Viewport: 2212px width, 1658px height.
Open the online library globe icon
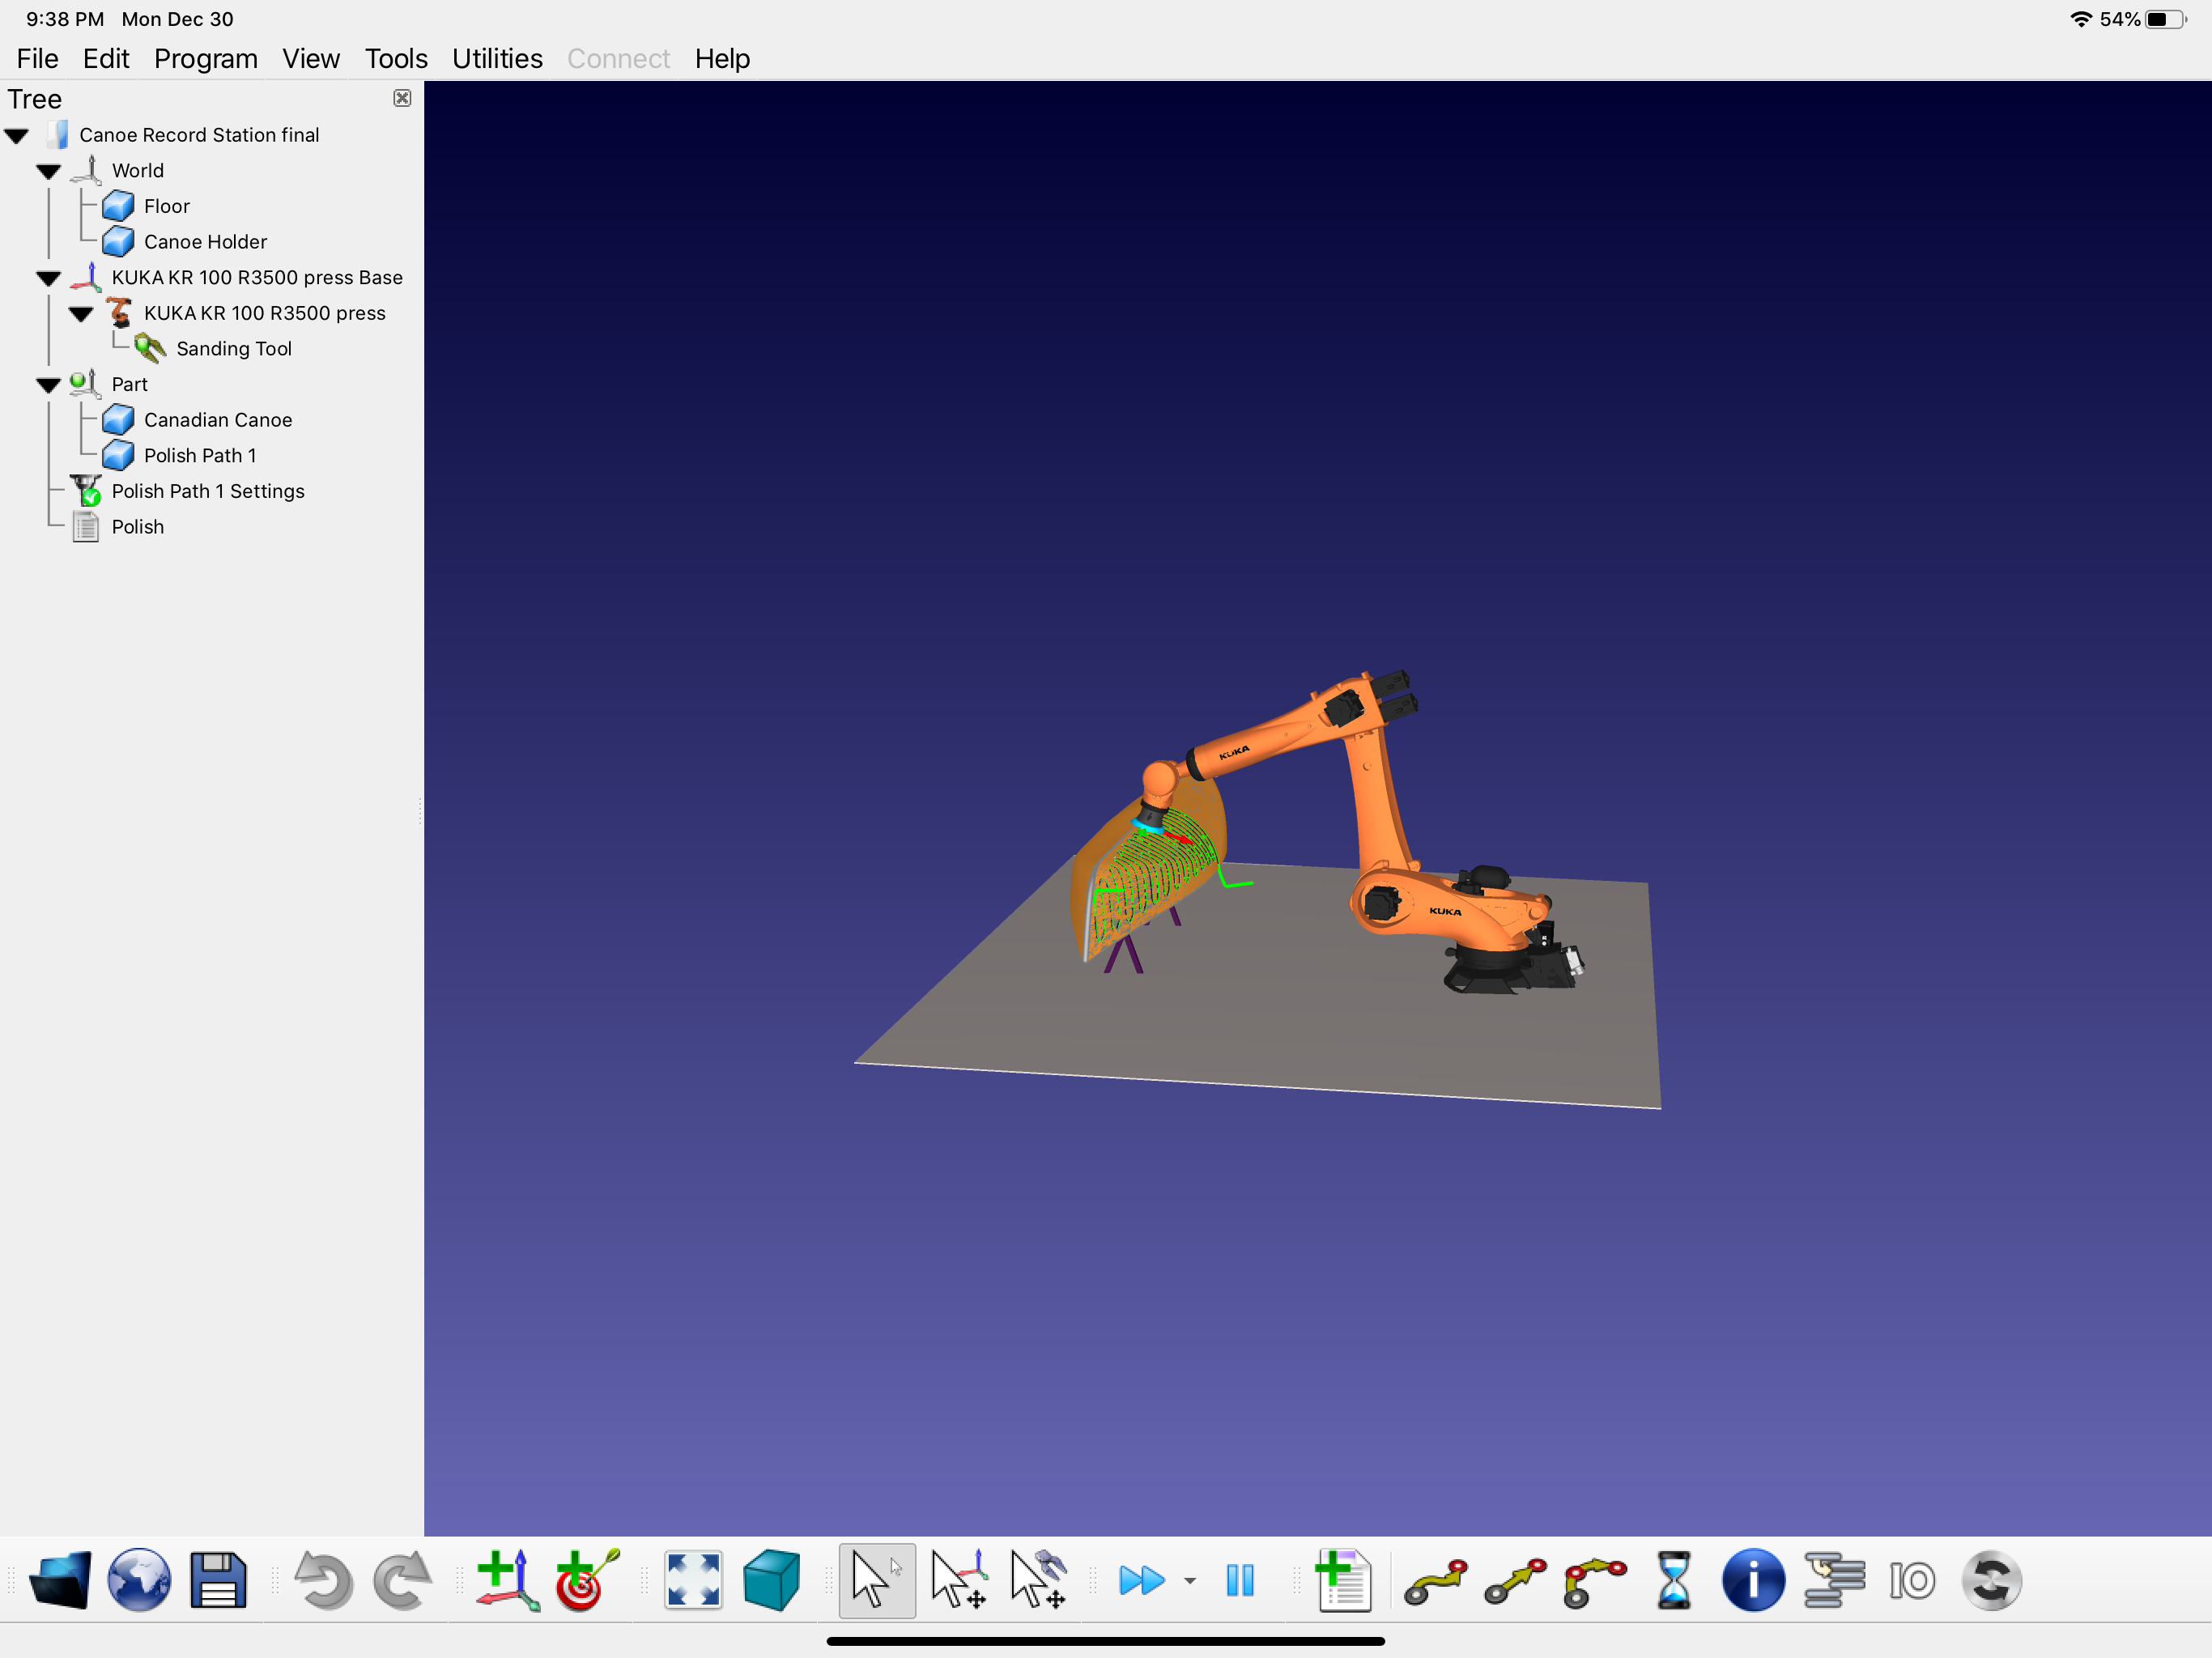click(139, 1580)
